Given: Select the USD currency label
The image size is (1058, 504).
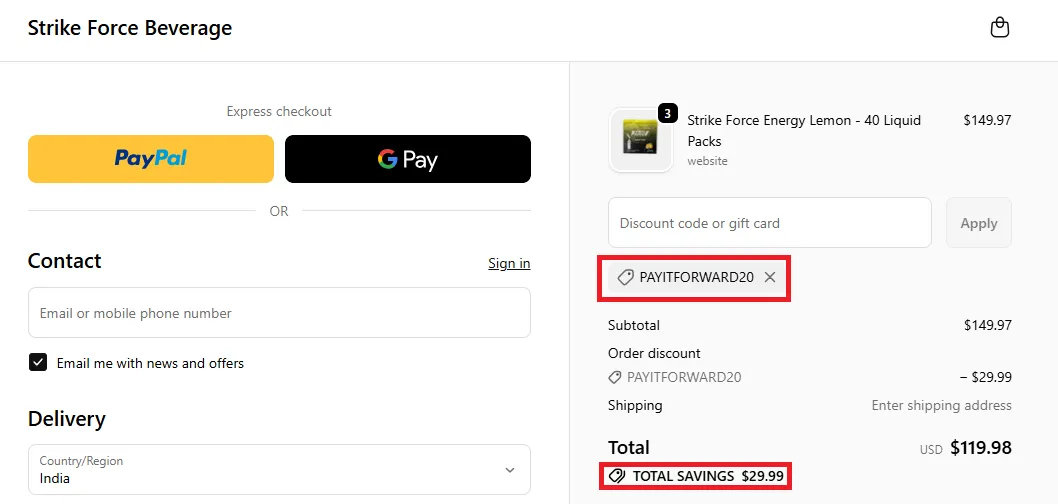Looking at the screenshot, I should point(930,449).
